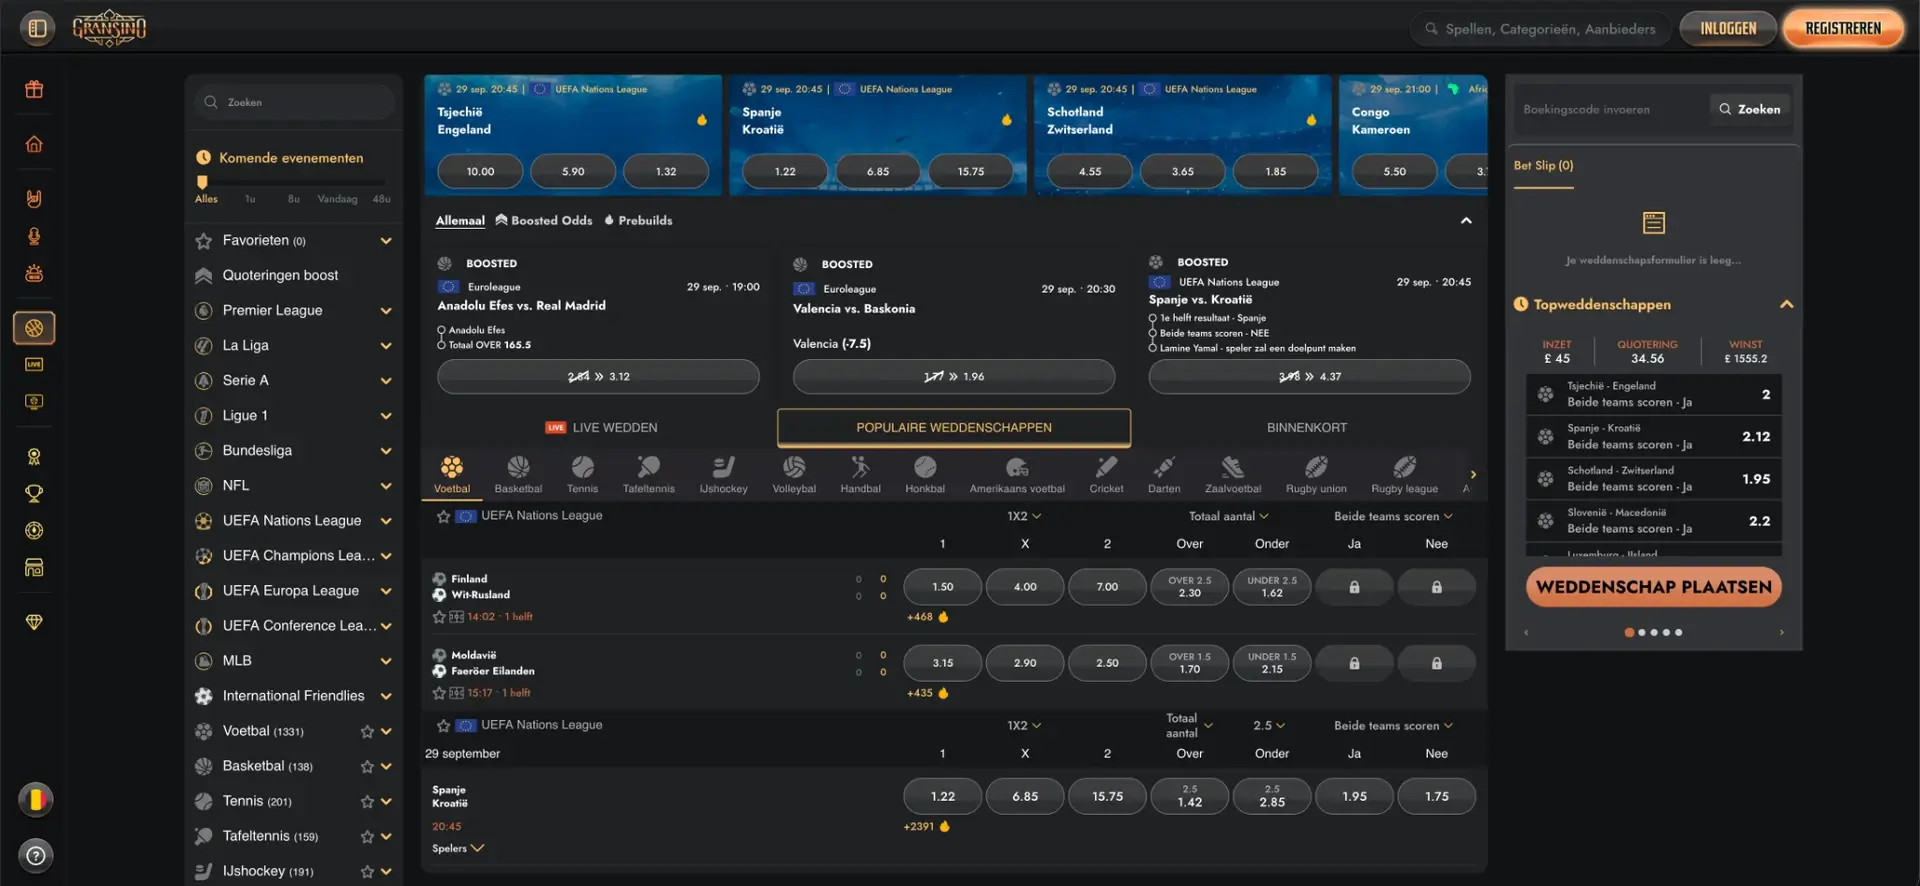
Task: Click Zoeken next to the booking code field
Action: click(x=1749, y=110)
